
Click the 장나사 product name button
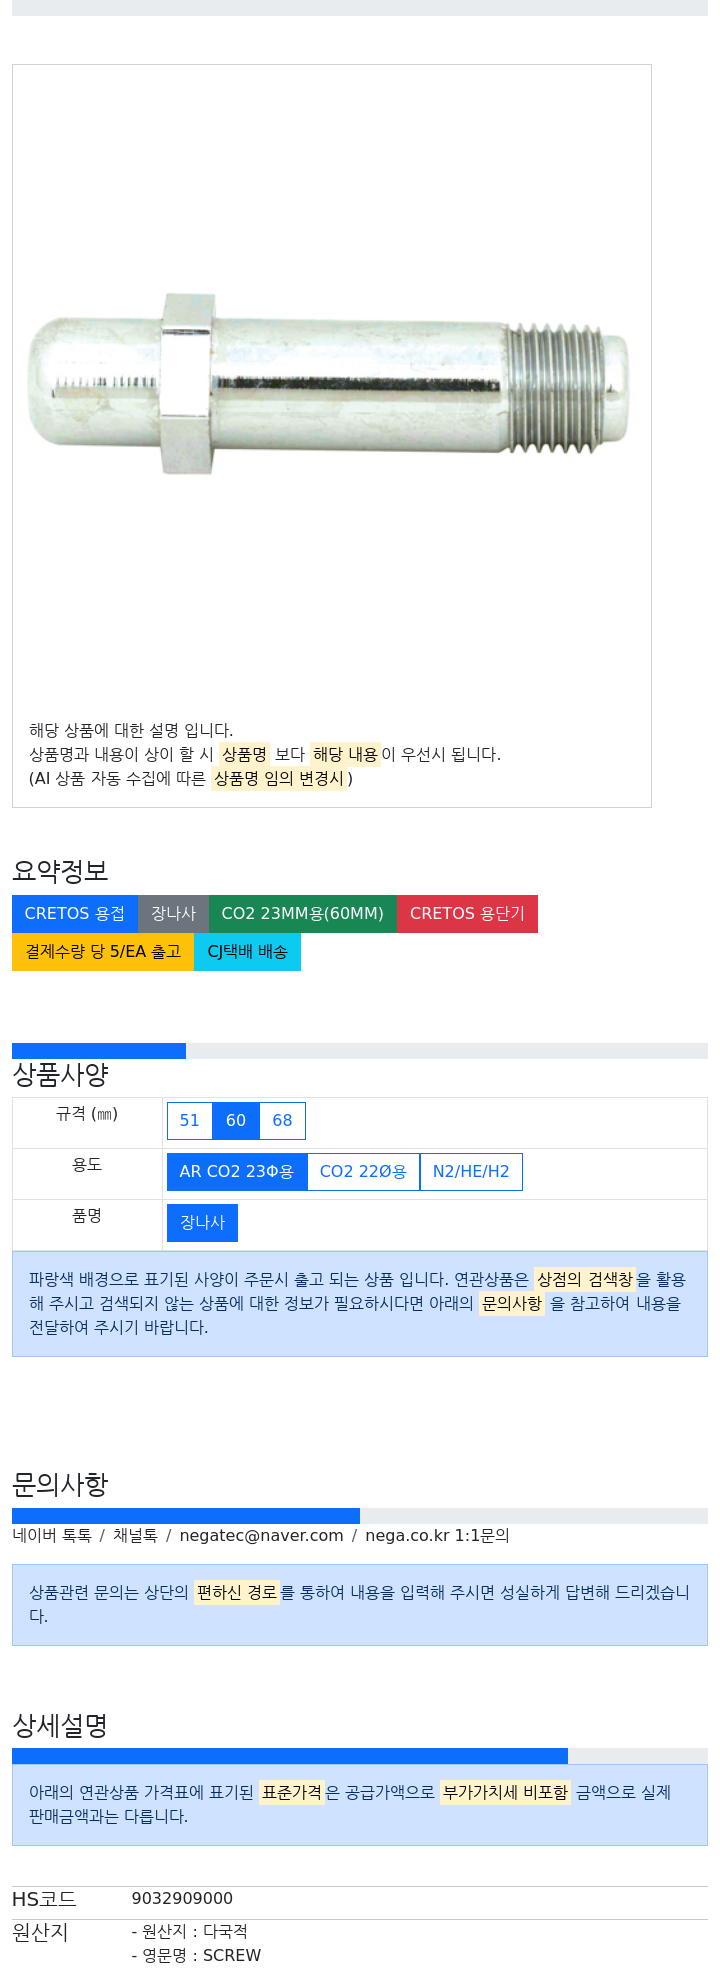pos(202,1223)
